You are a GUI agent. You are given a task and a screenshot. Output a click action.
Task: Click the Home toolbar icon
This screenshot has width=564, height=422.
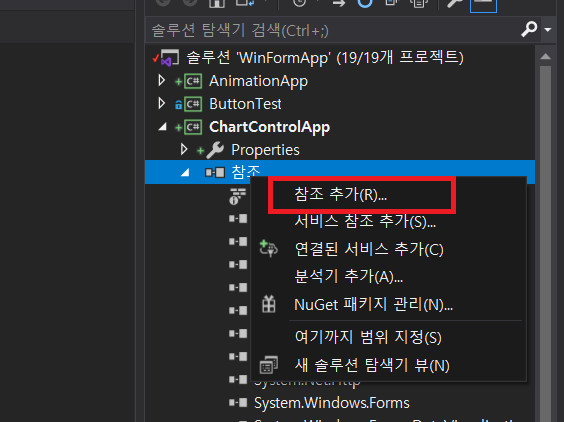pyautogui.click(x=217, y=3)
